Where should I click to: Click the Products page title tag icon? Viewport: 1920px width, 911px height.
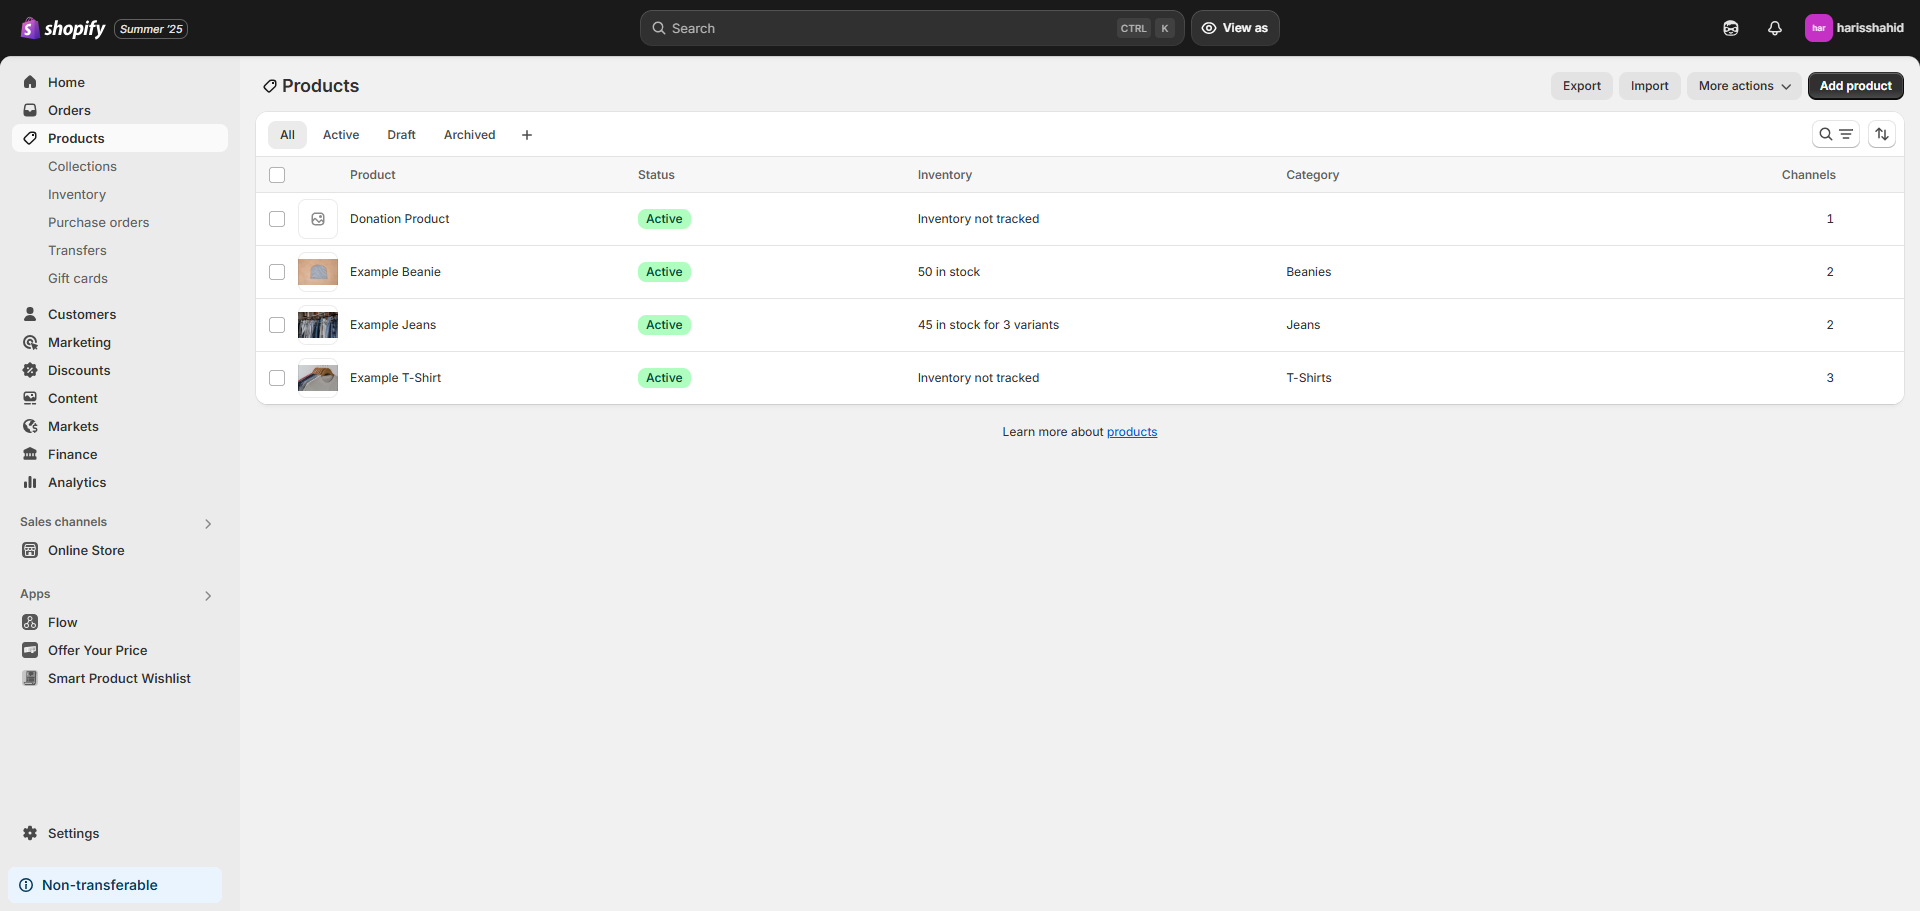[x=270, y=86]
